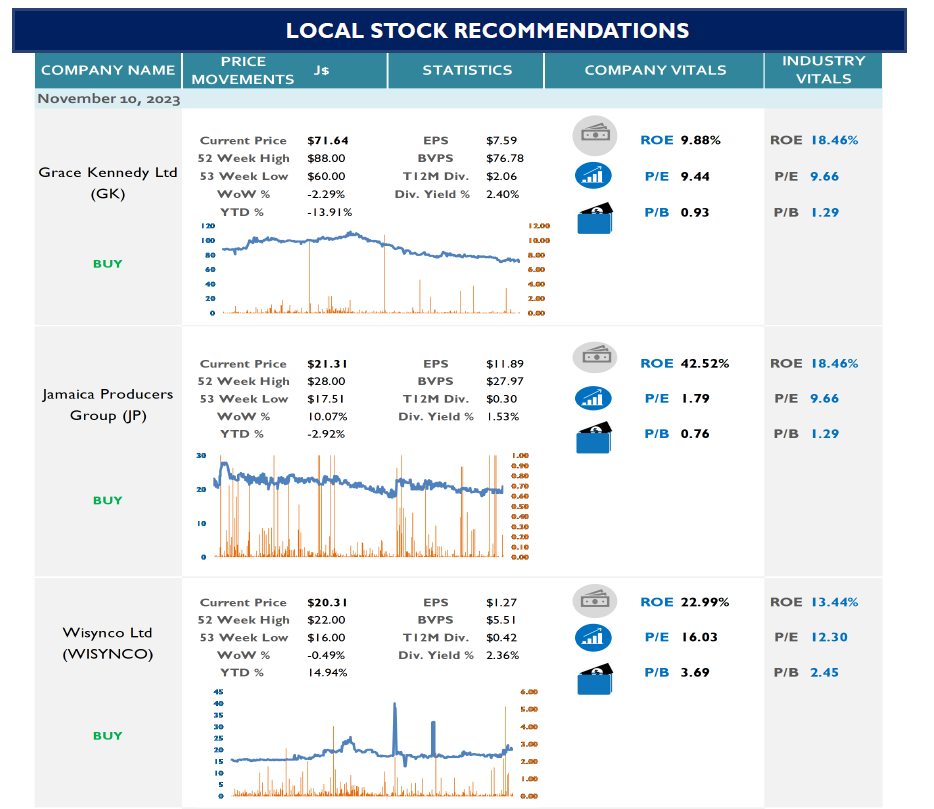Click Wisynco company P/E 16.03
Image resolution: width=934 pixels, height=809 pixels.
pos(699,637)
